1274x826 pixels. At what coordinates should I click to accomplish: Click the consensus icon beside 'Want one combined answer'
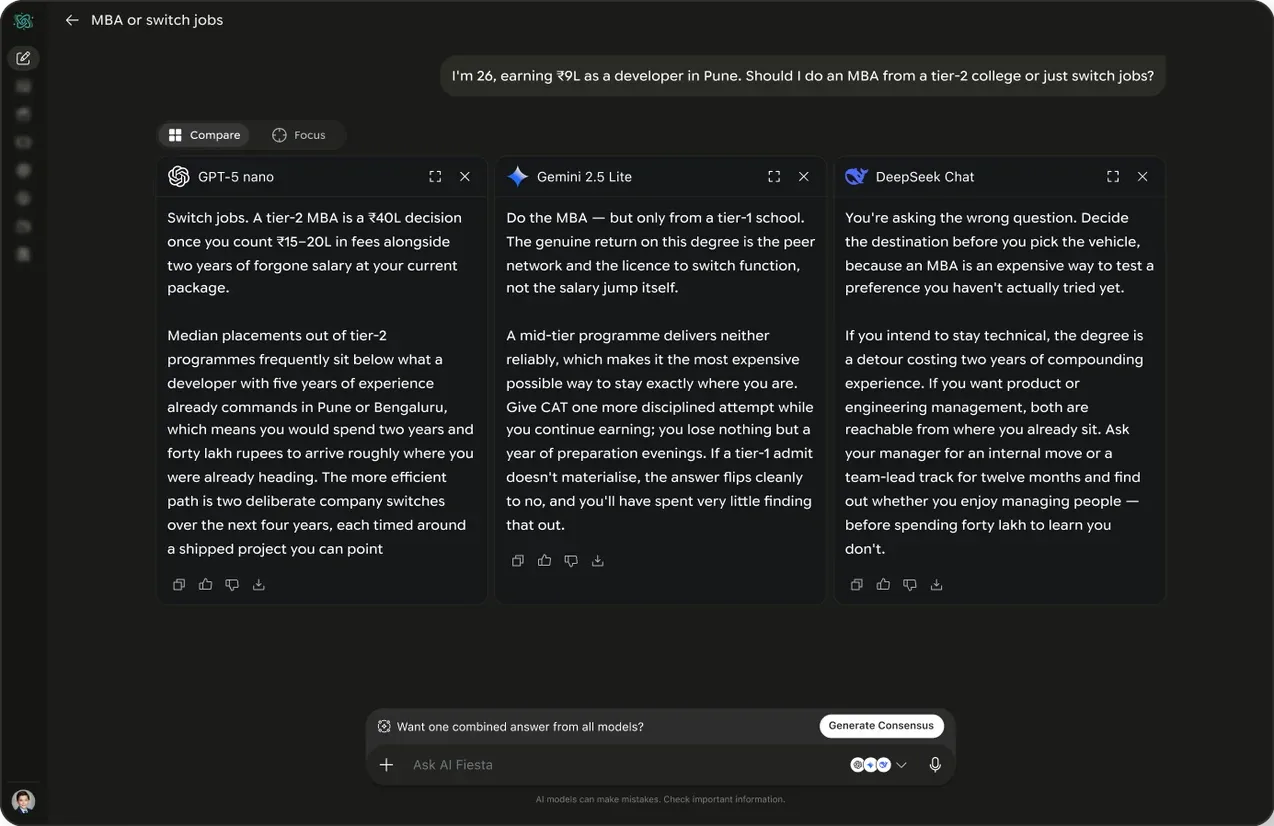pyautogui.click(x=384, y=727)
